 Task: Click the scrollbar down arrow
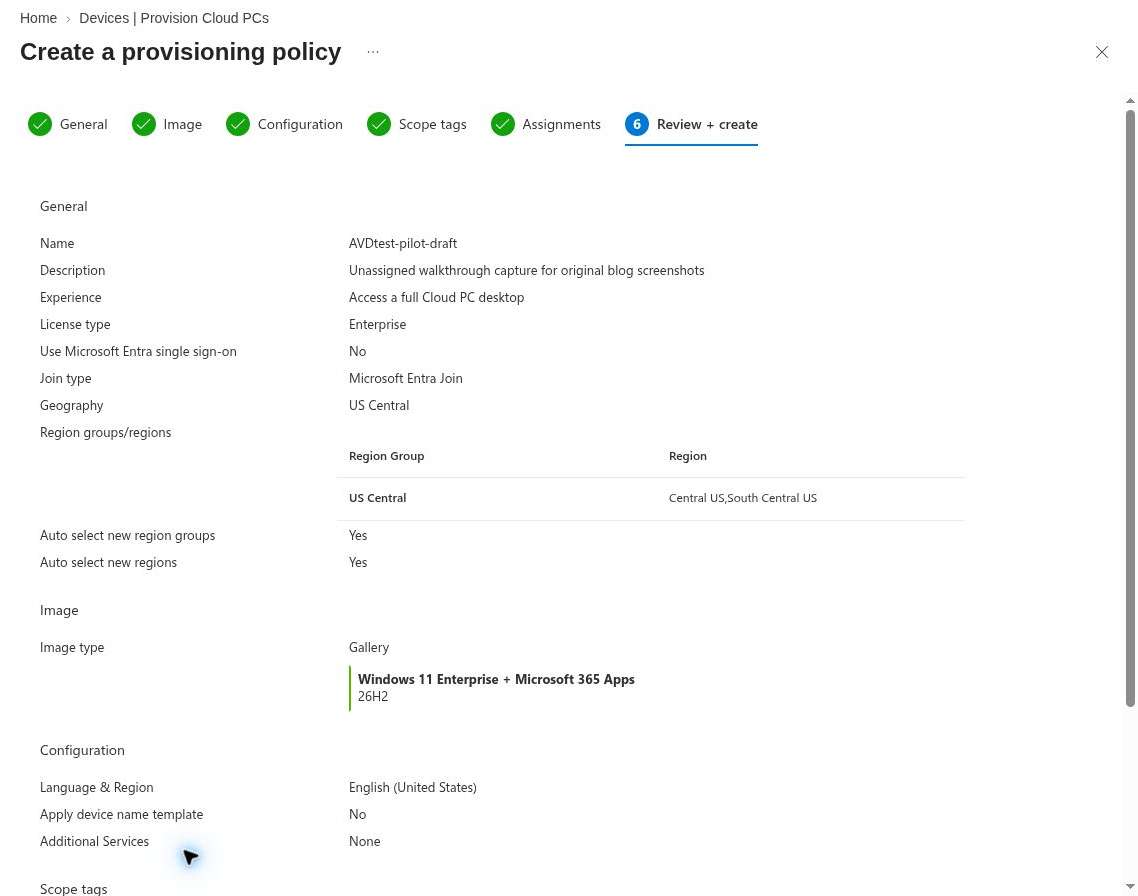[1130, 887]
